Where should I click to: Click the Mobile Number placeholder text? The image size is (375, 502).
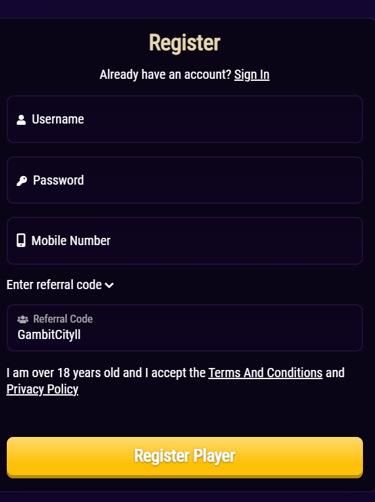(71, 241)
